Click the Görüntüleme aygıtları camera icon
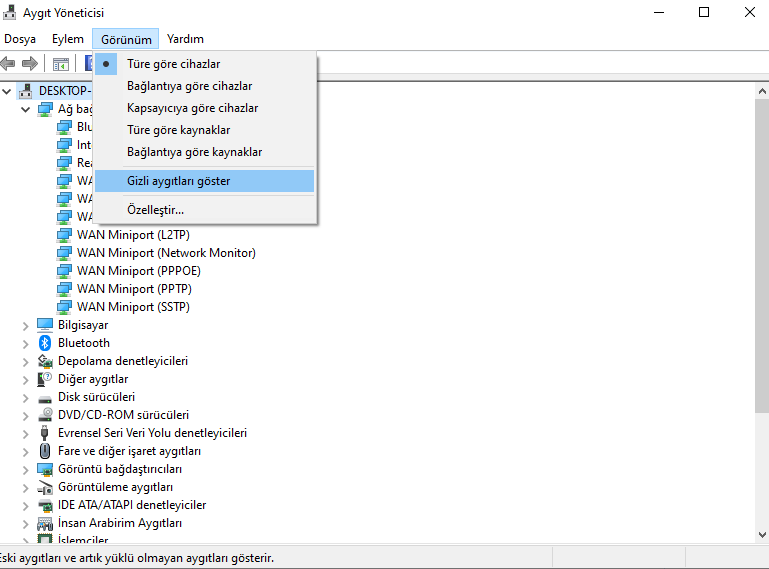 point(45,488)
